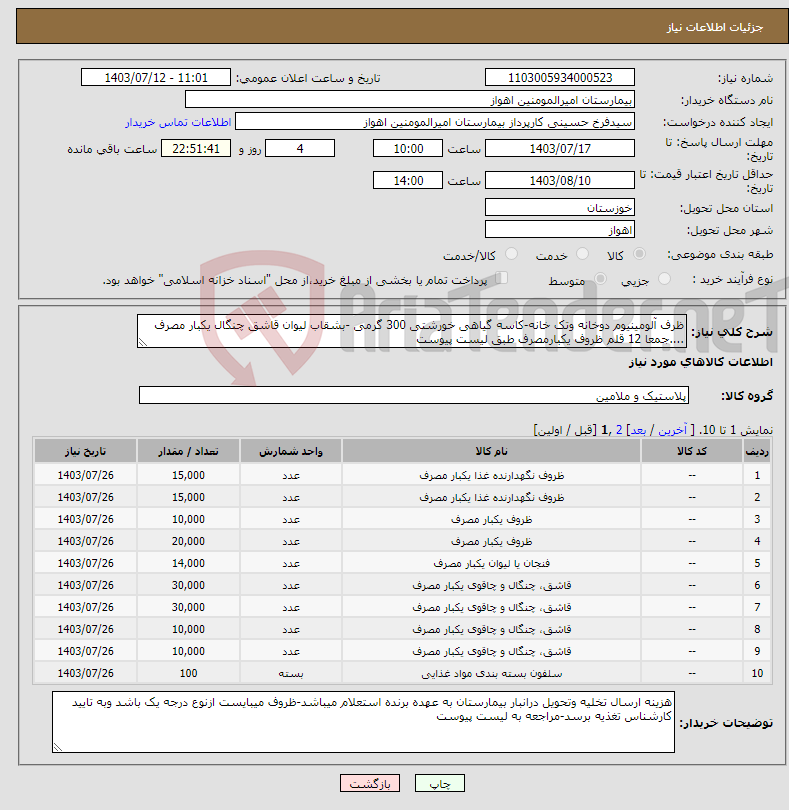Select row 6 قاشق، چنگال و چاقوی item

(x=403, y=585)
